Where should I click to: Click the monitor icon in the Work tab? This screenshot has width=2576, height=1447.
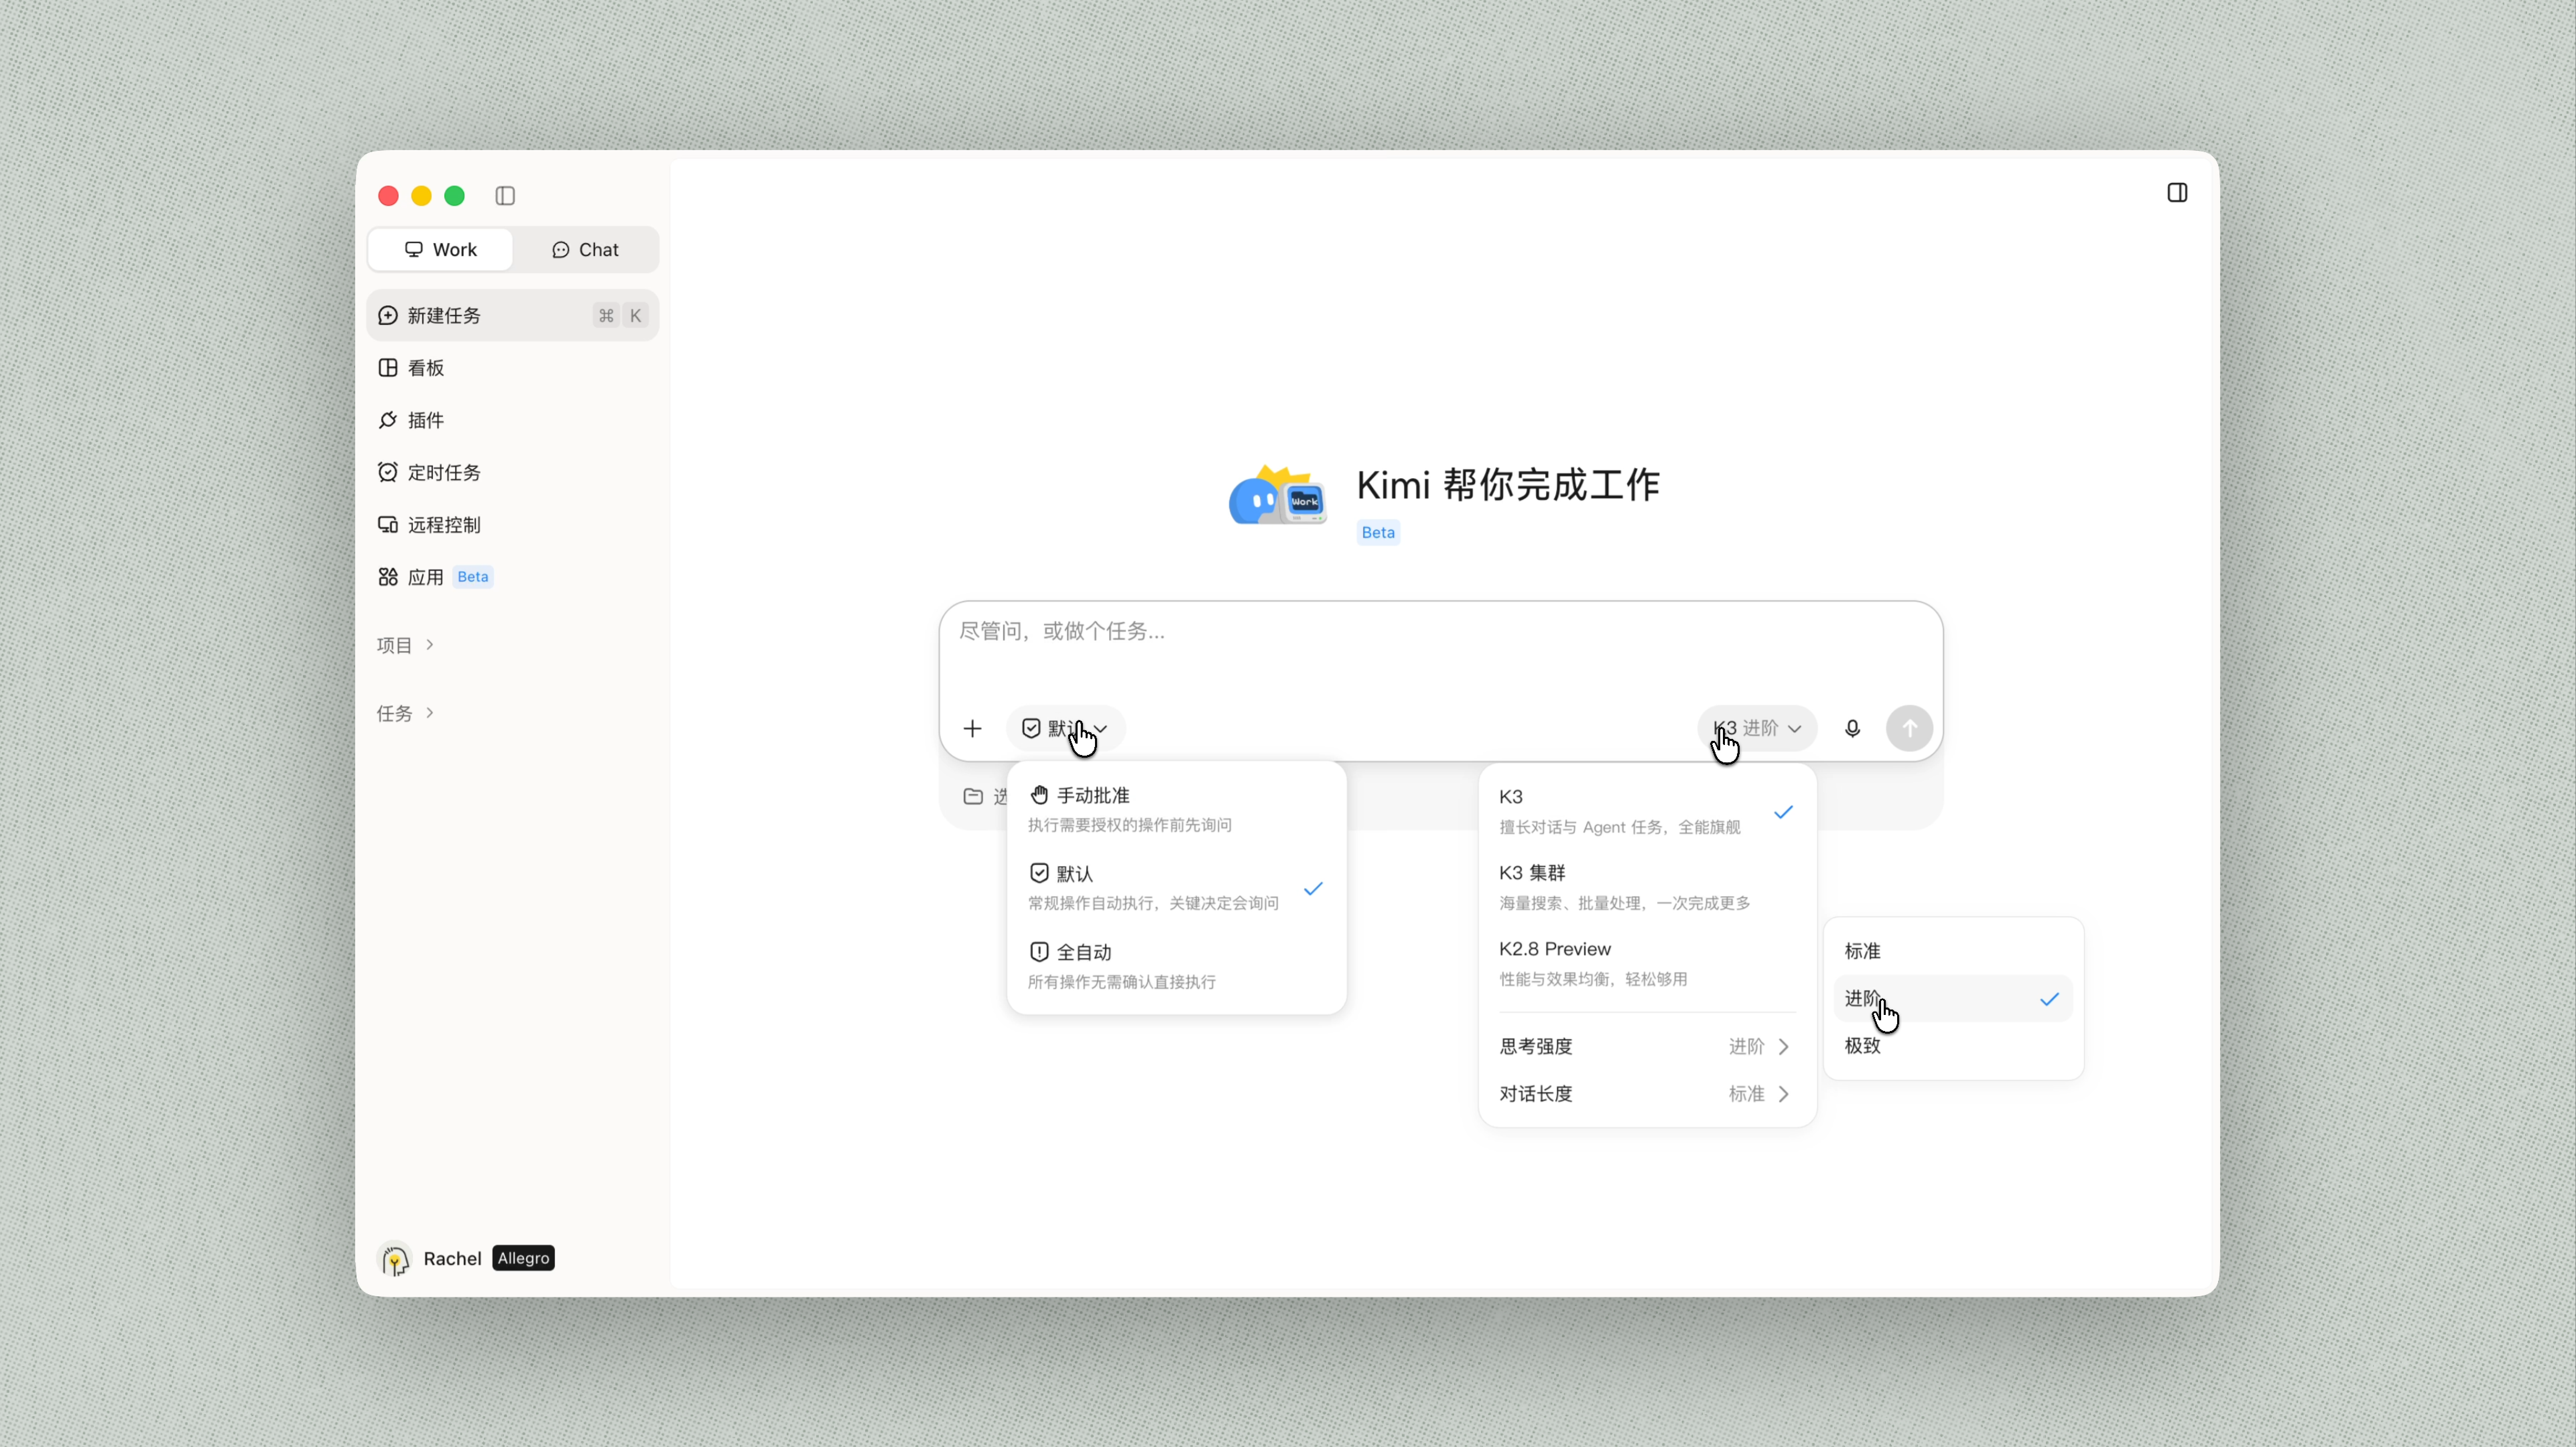coord(414,250)
